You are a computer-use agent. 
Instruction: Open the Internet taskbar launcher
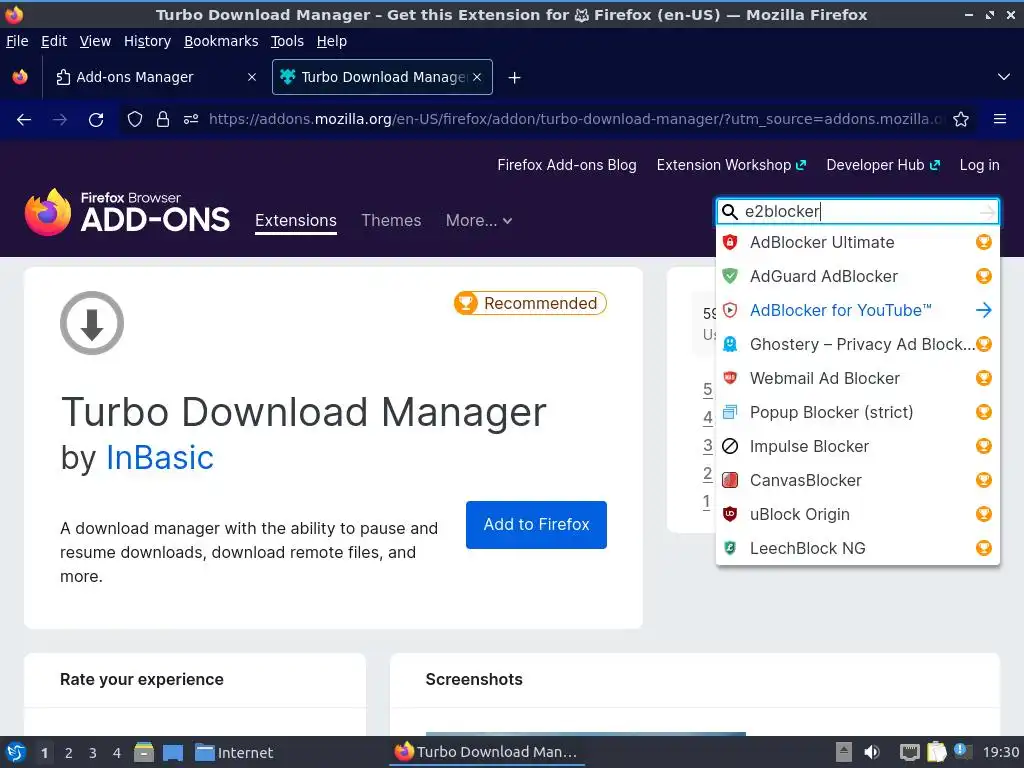click(x=234, y=752)
